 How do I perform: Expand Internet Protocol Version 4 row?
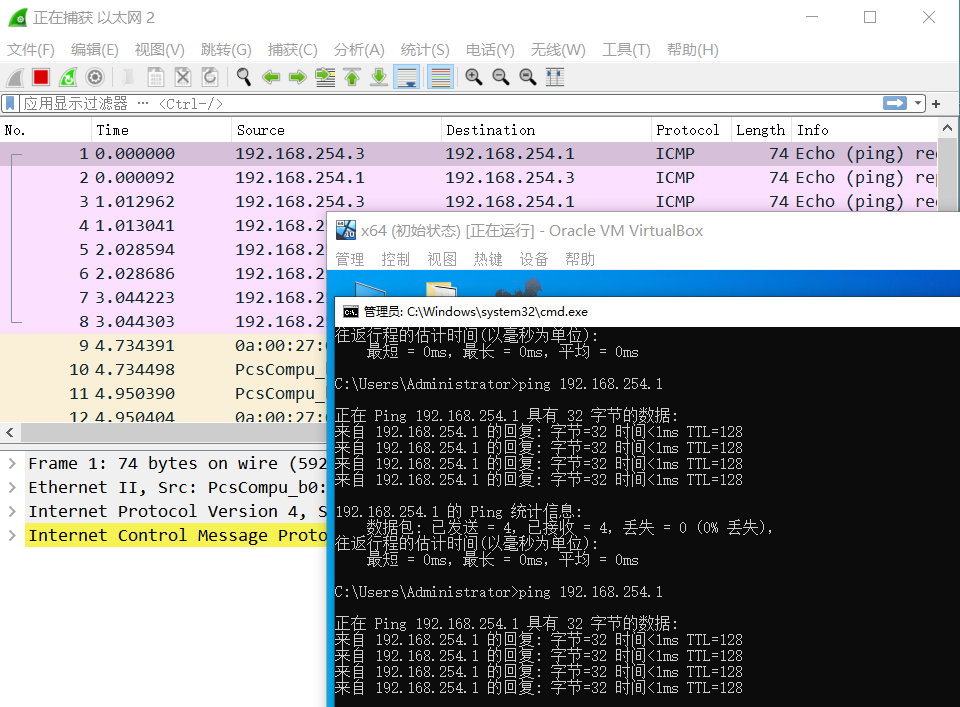[x=12, y=511]
